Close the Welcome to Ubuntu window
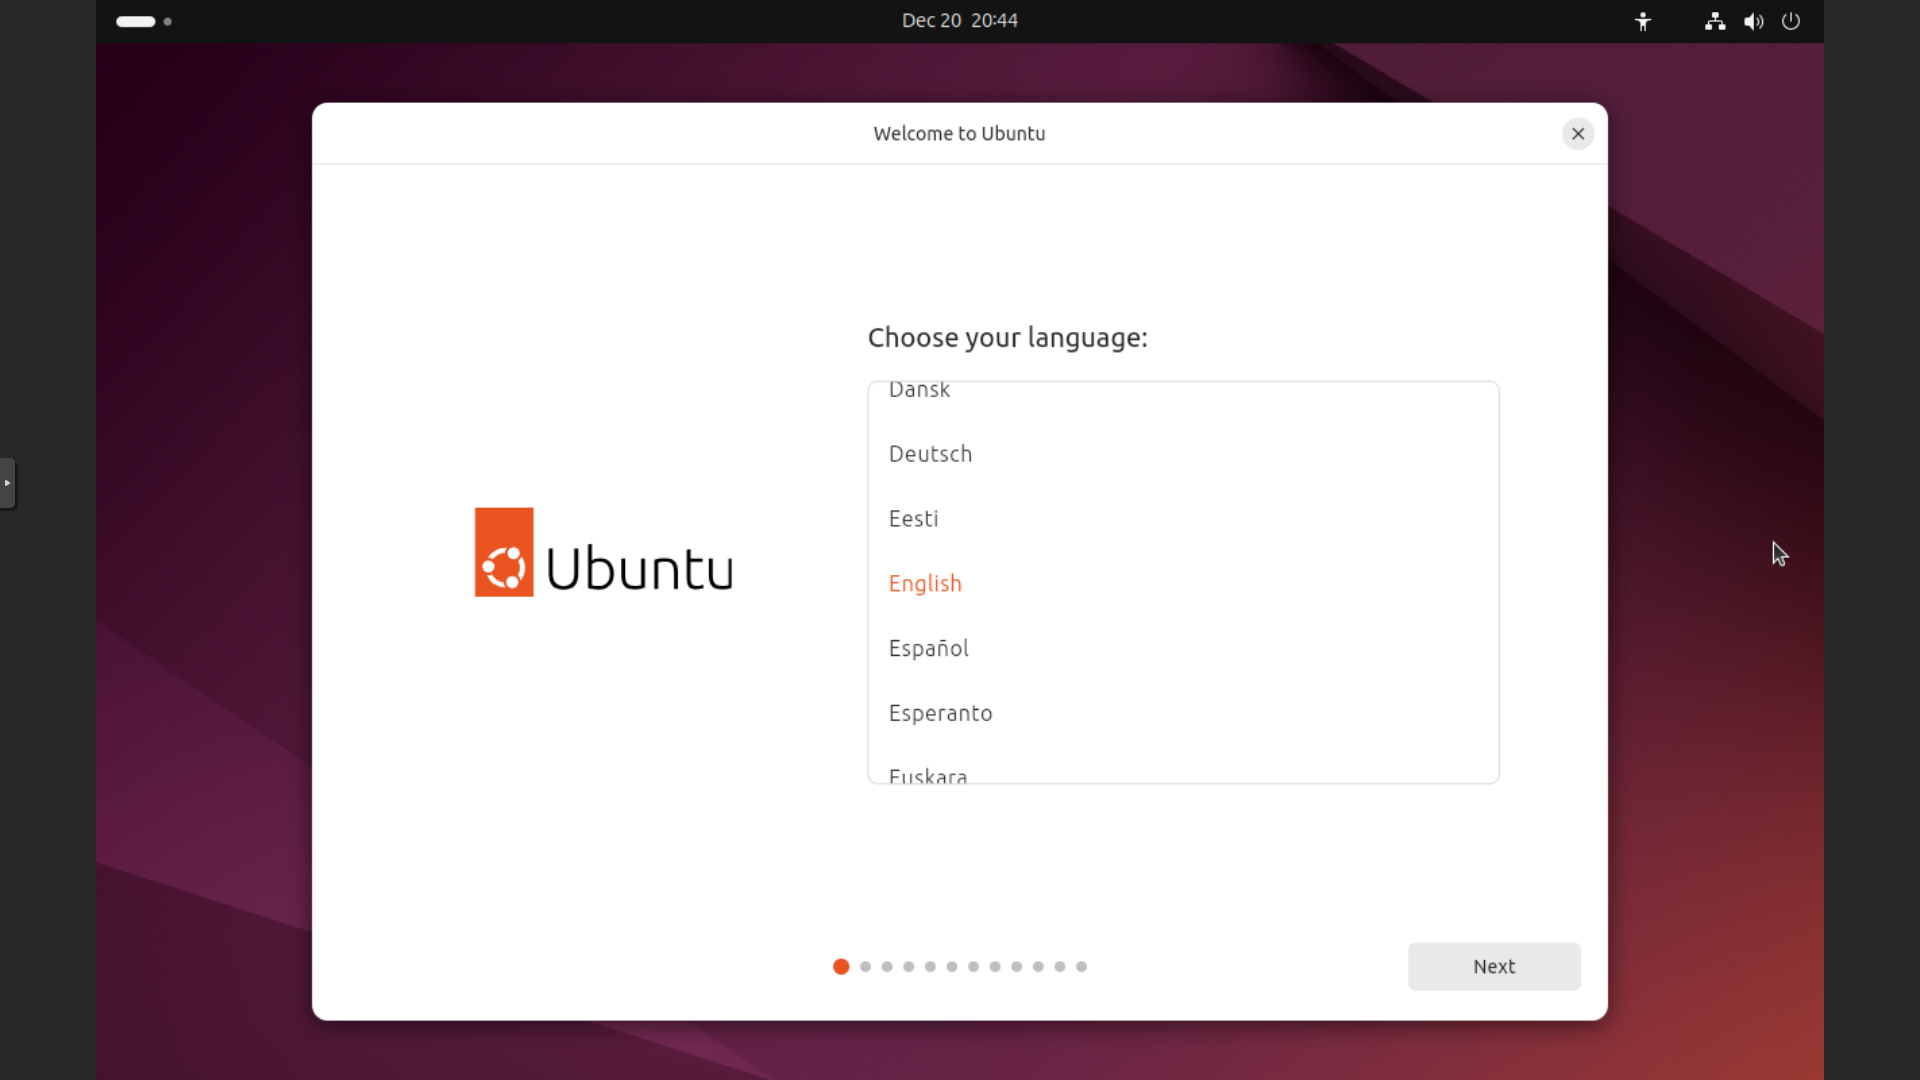Viewport: 1920px width, 1080px height. (x=1578, y=134)
